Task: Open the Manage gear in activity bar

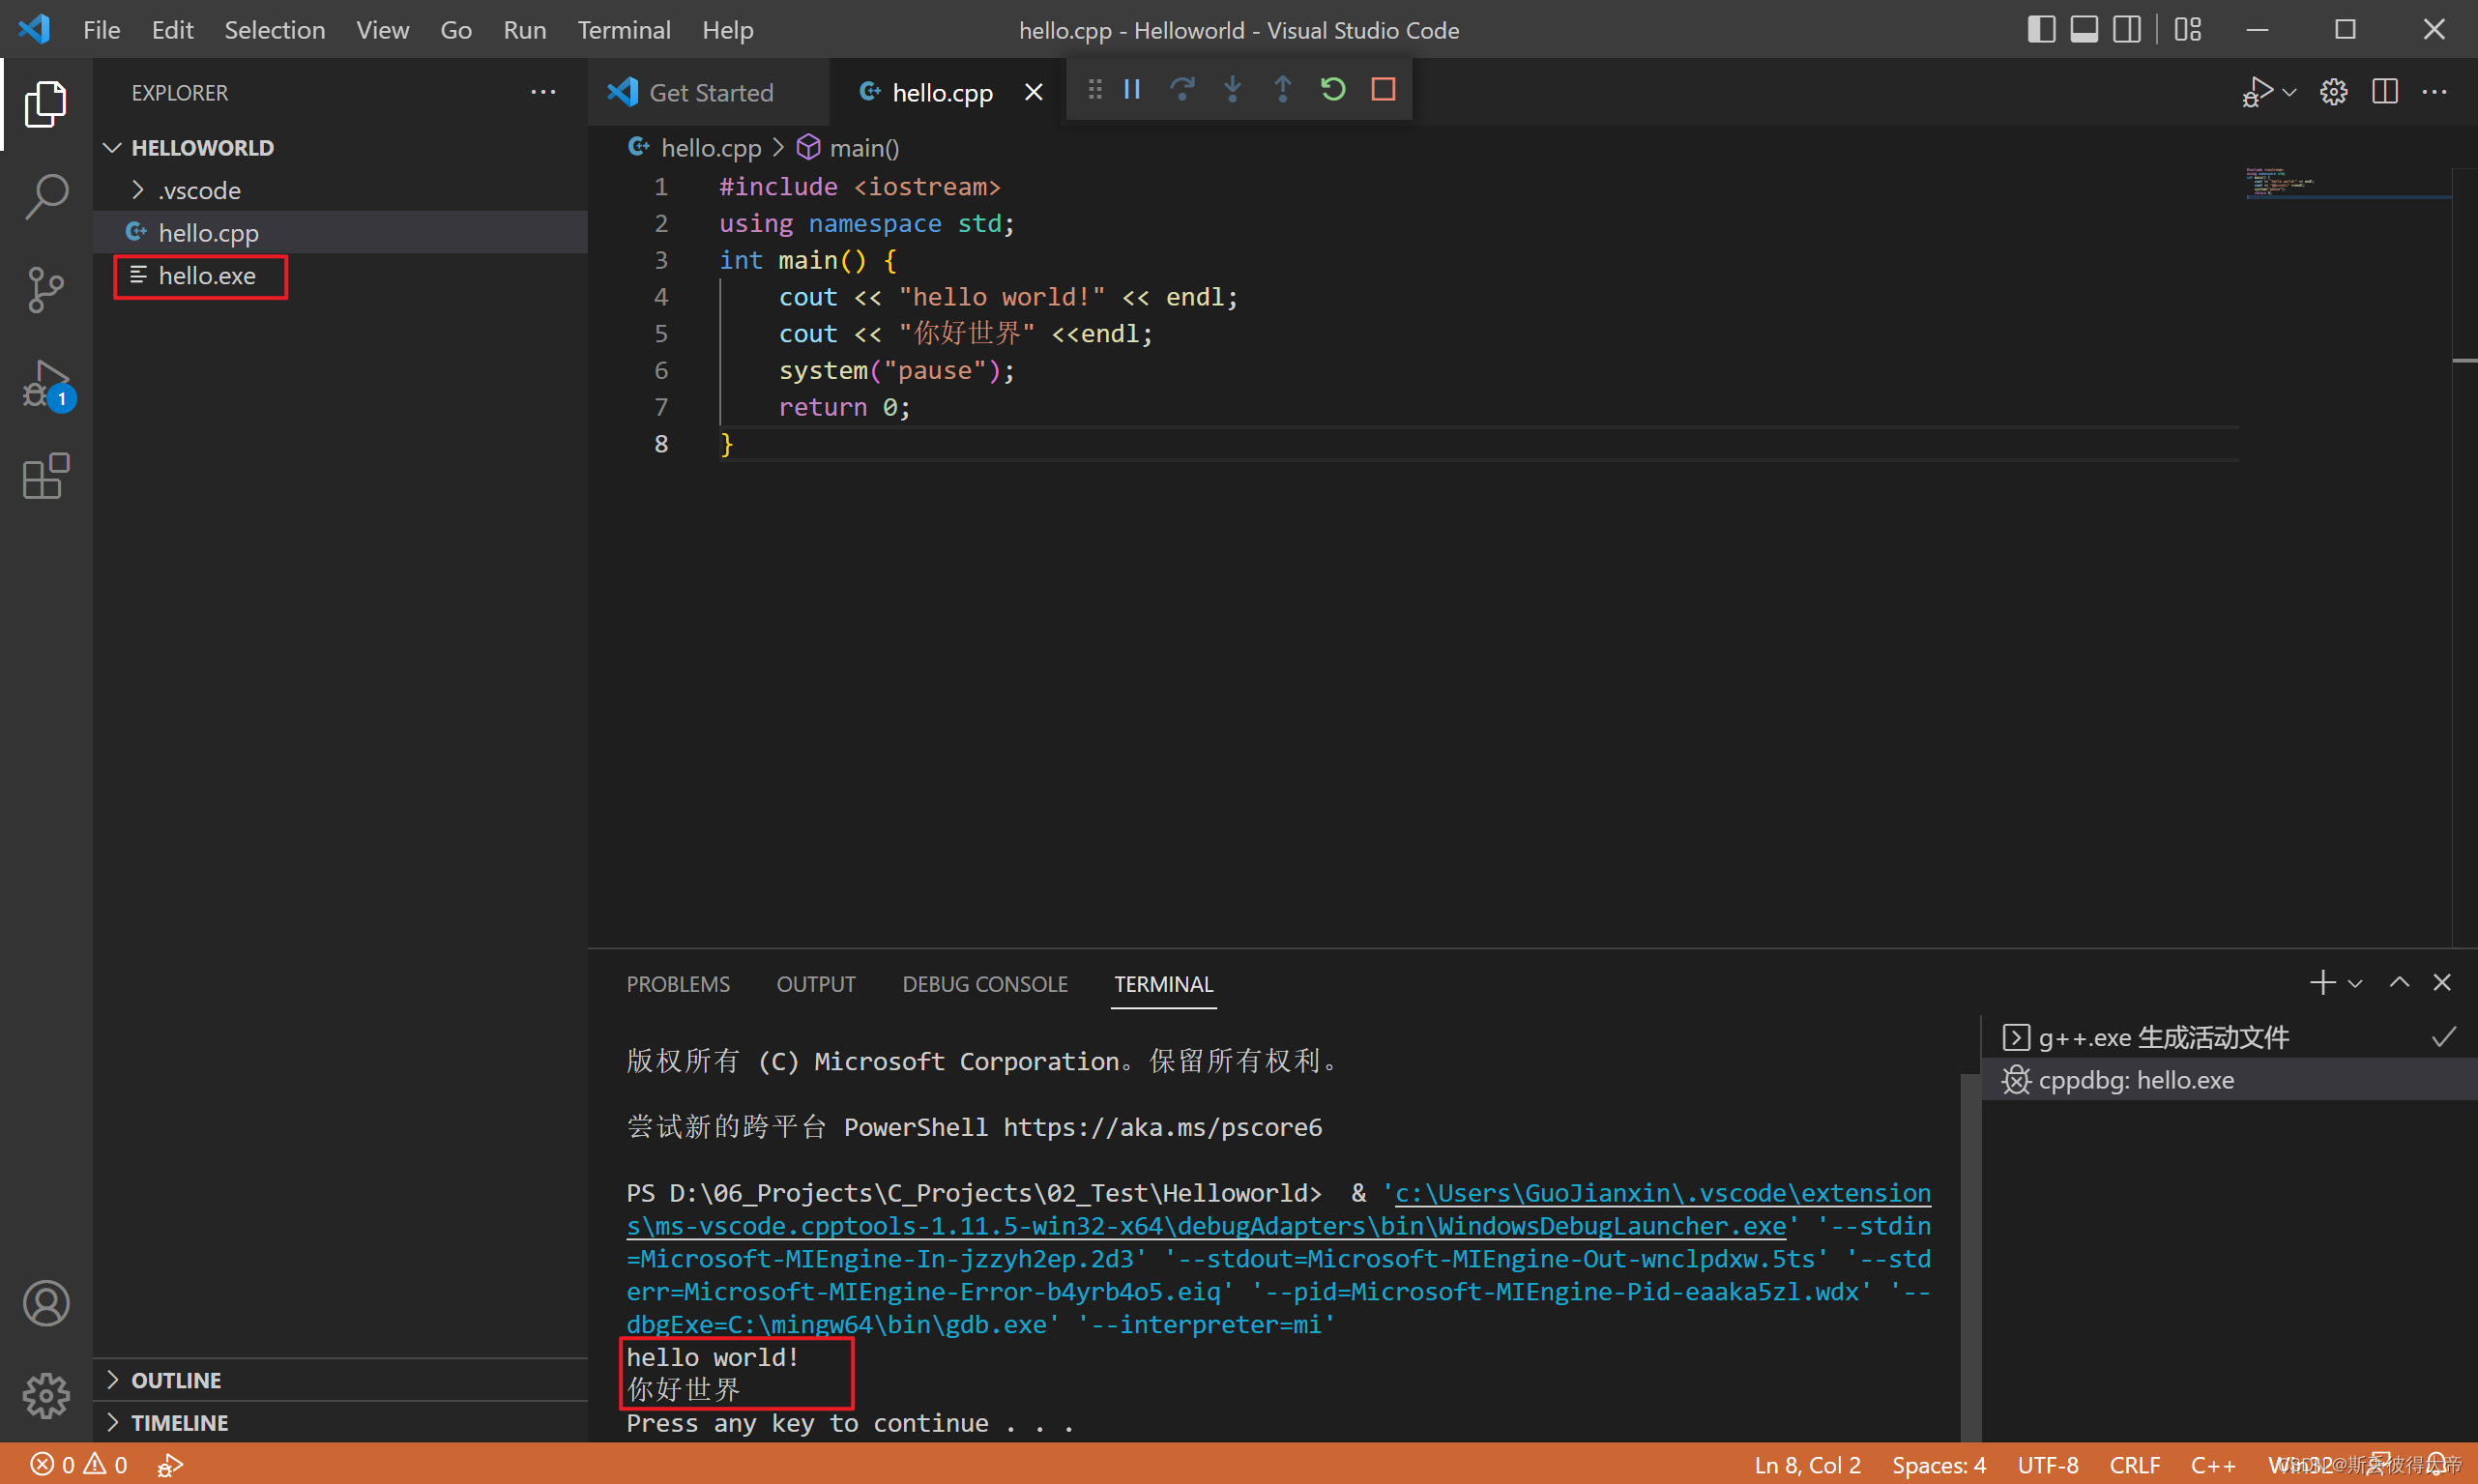Action: pos(46,1395)
